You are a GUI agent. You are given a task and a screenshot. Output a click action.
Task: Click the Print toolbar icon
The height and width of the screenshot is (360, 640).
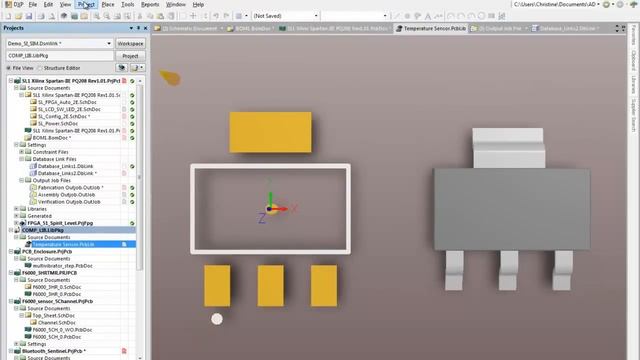[x=41, y=16]
